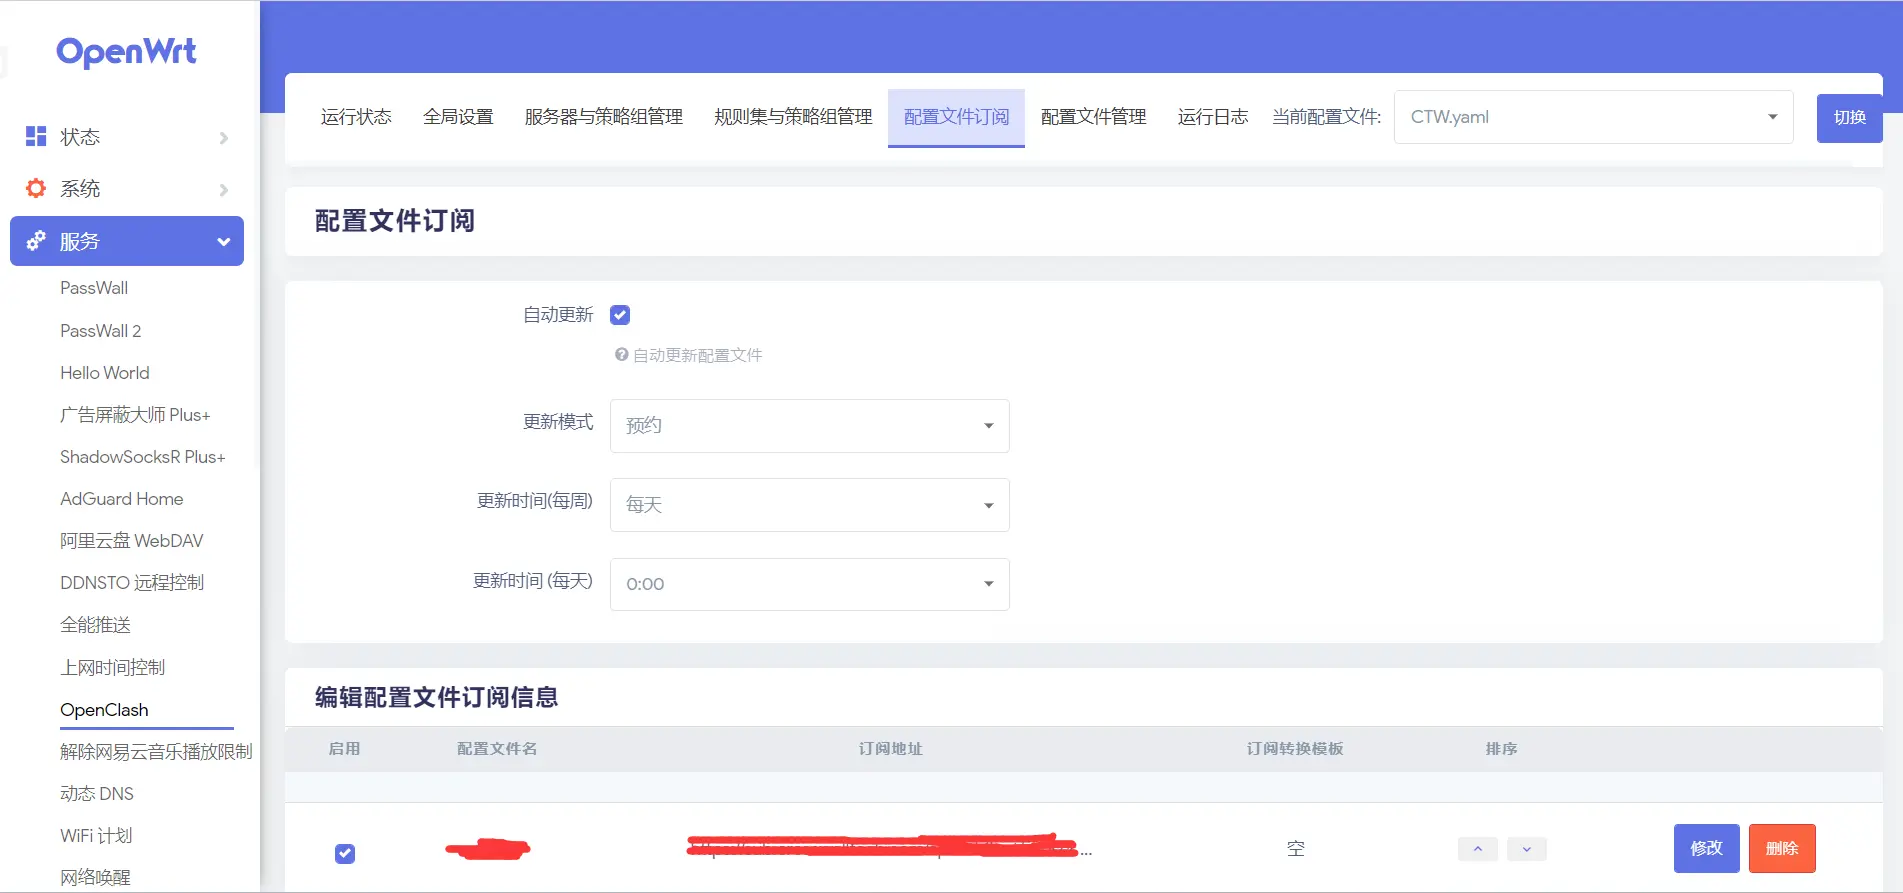Open the 更新模式 dropdown
The height and width of the screenshot is (893, 1903).
pos(809,426)
